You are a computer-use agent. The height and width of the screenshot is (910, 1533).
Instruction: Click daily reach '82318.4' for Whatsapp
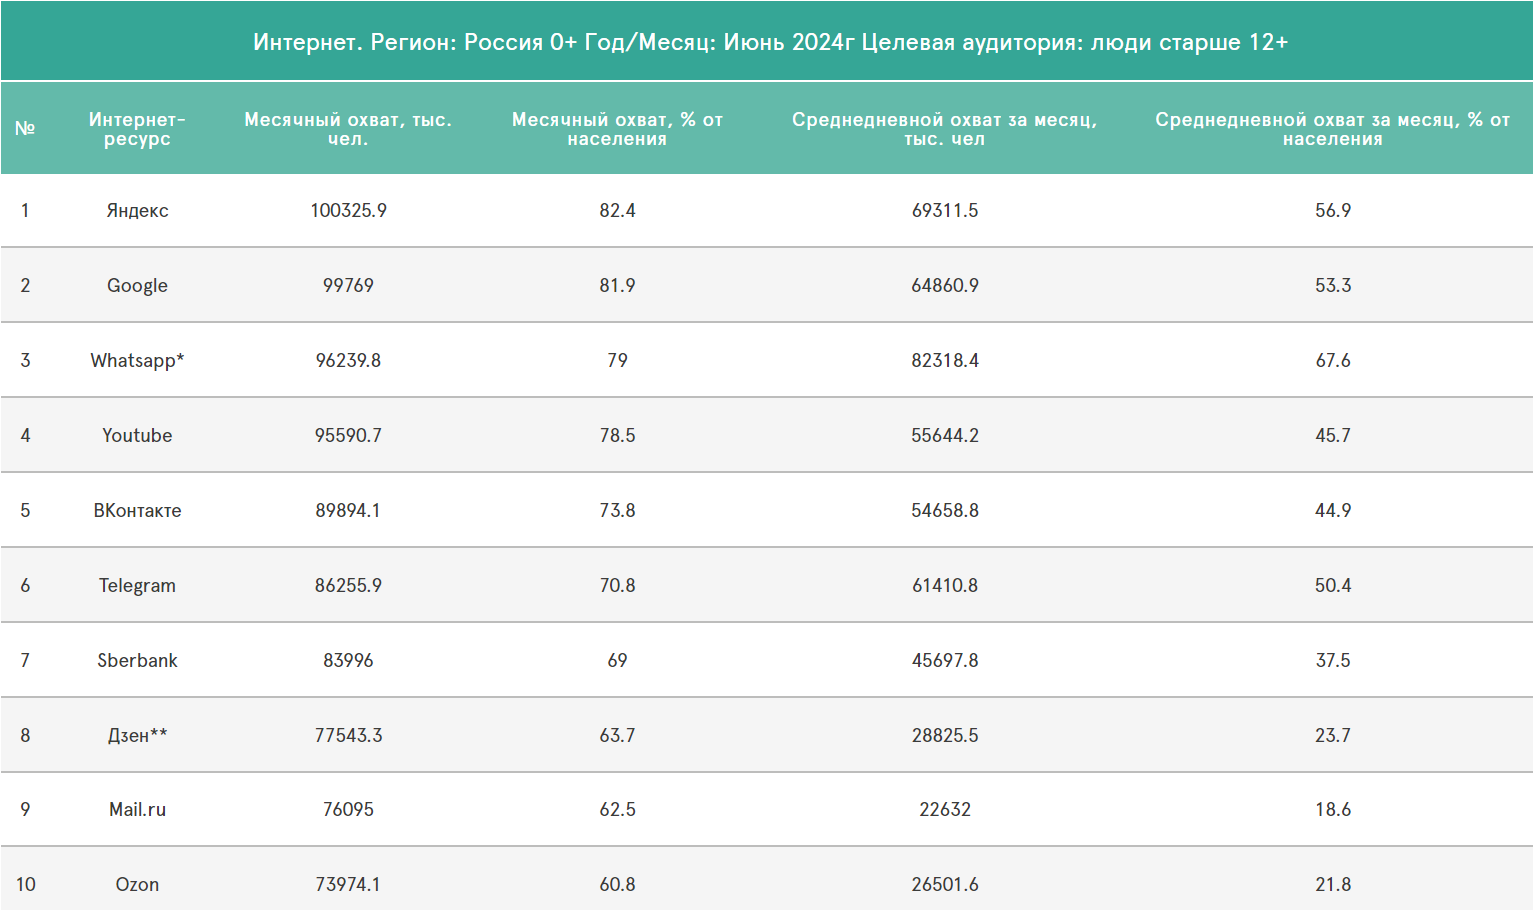(x=945, y=360)
